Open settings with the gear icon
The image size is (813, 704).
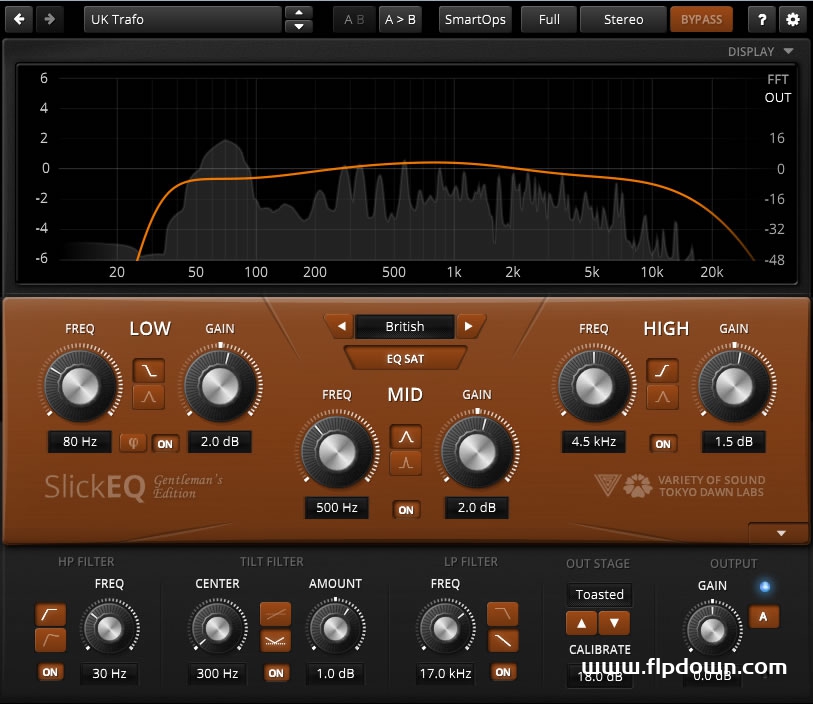click(x=792, y=19)
